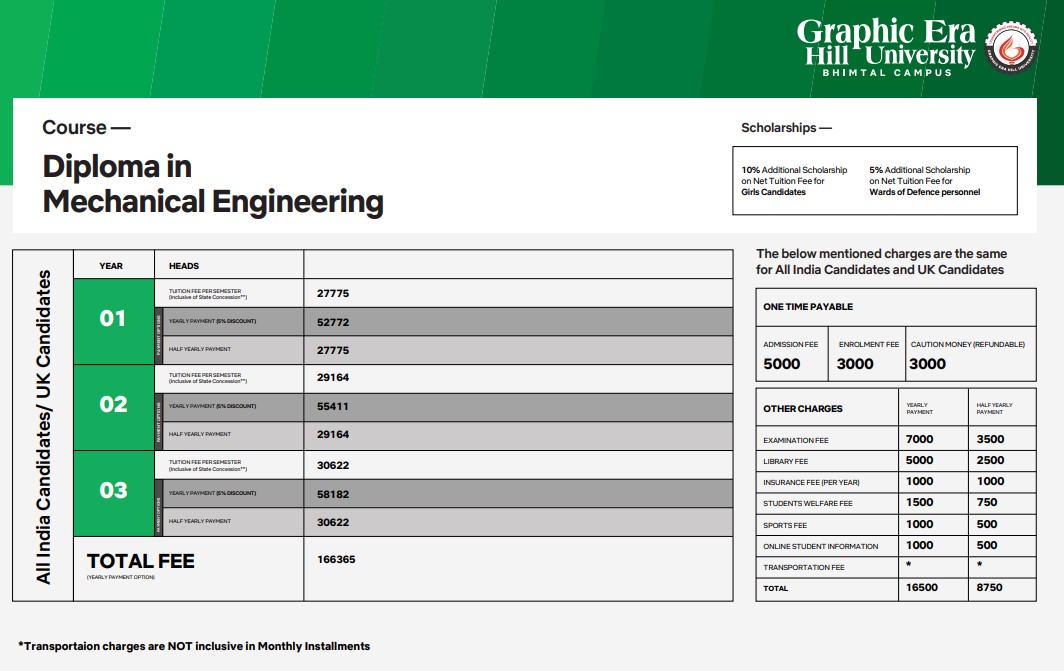Click year 02 Tuition Fee Per Semester label
The height and width of the screenshot is (671, 1064).
click(208, 378)
